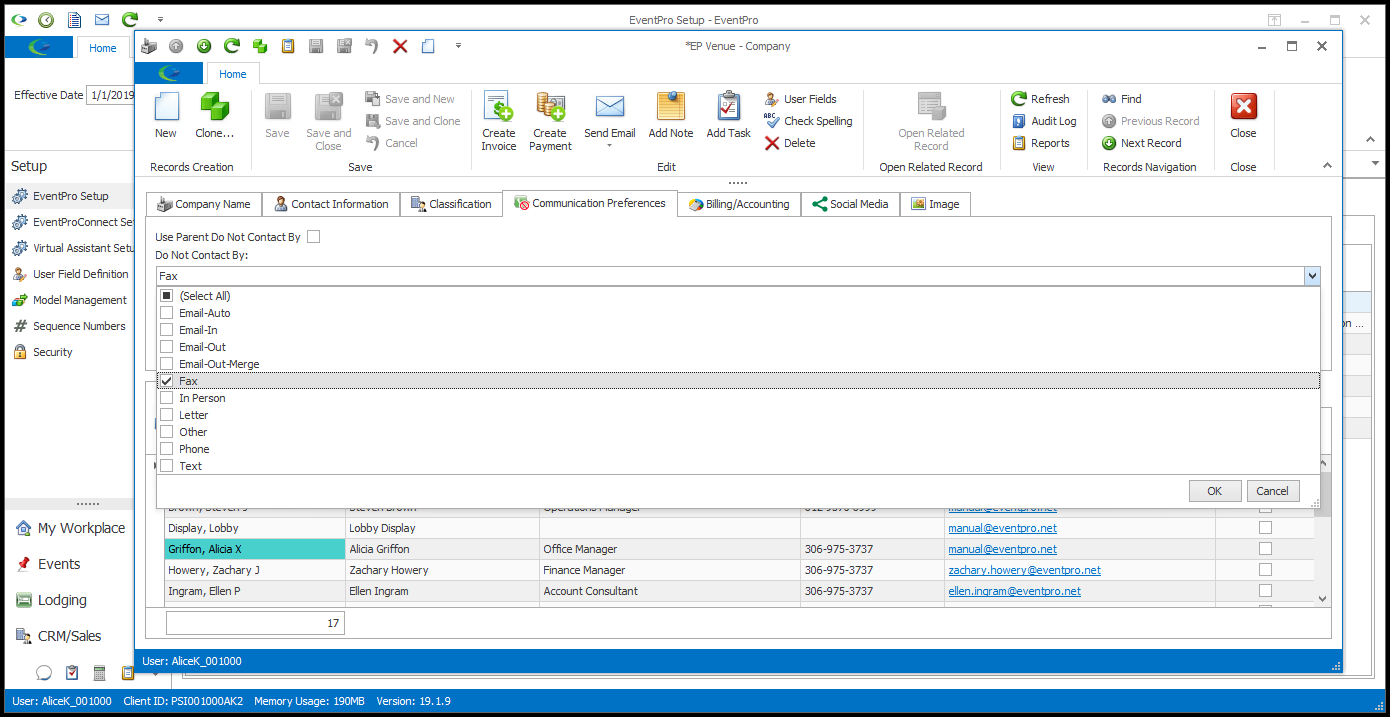Select the Griffon, Alicia X cell

point(254,549)
